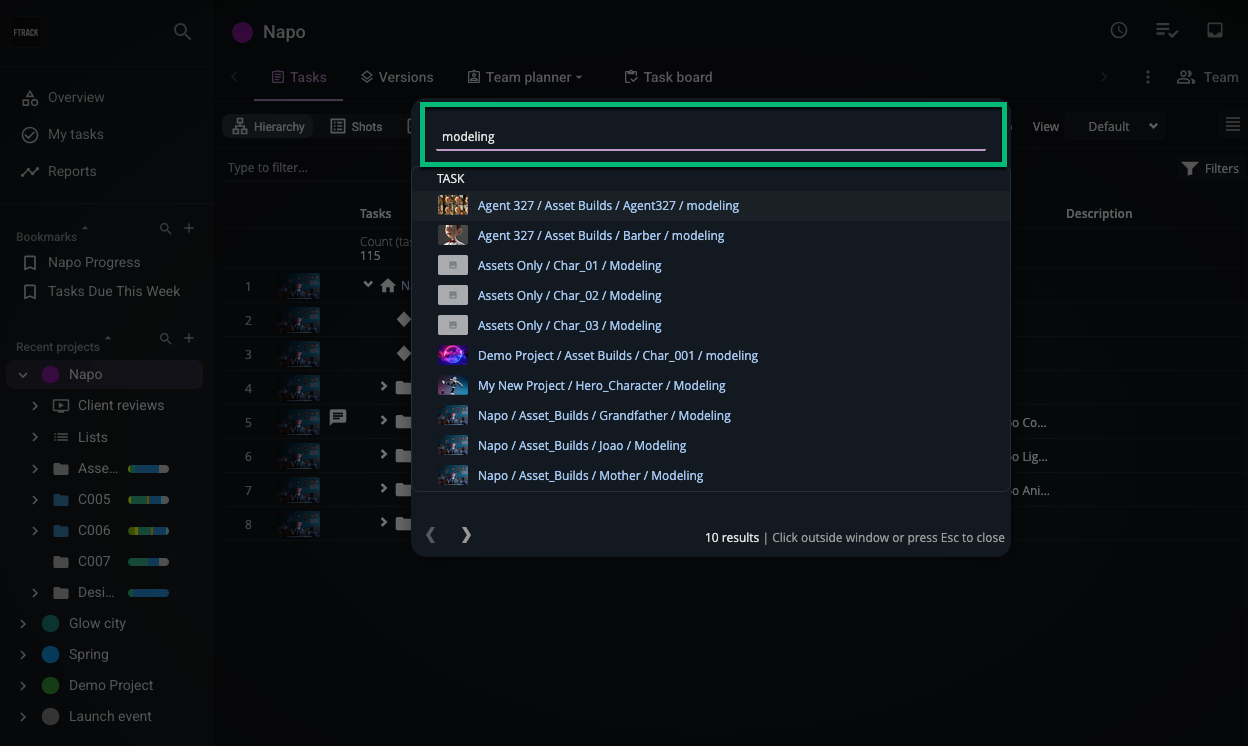This screenshot has height=746, width=1248.
Task: Click the search magnifier icon in sidebar
Action: click(x=182, y=32)
